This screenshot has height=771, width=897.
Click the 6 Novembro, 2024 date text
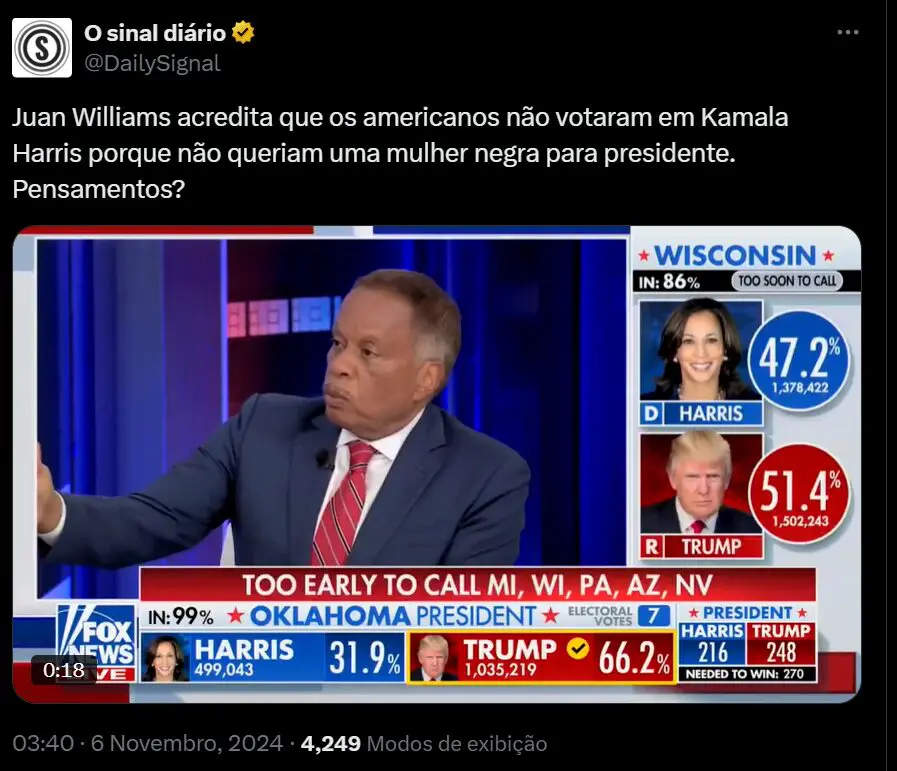click(186, 744)
